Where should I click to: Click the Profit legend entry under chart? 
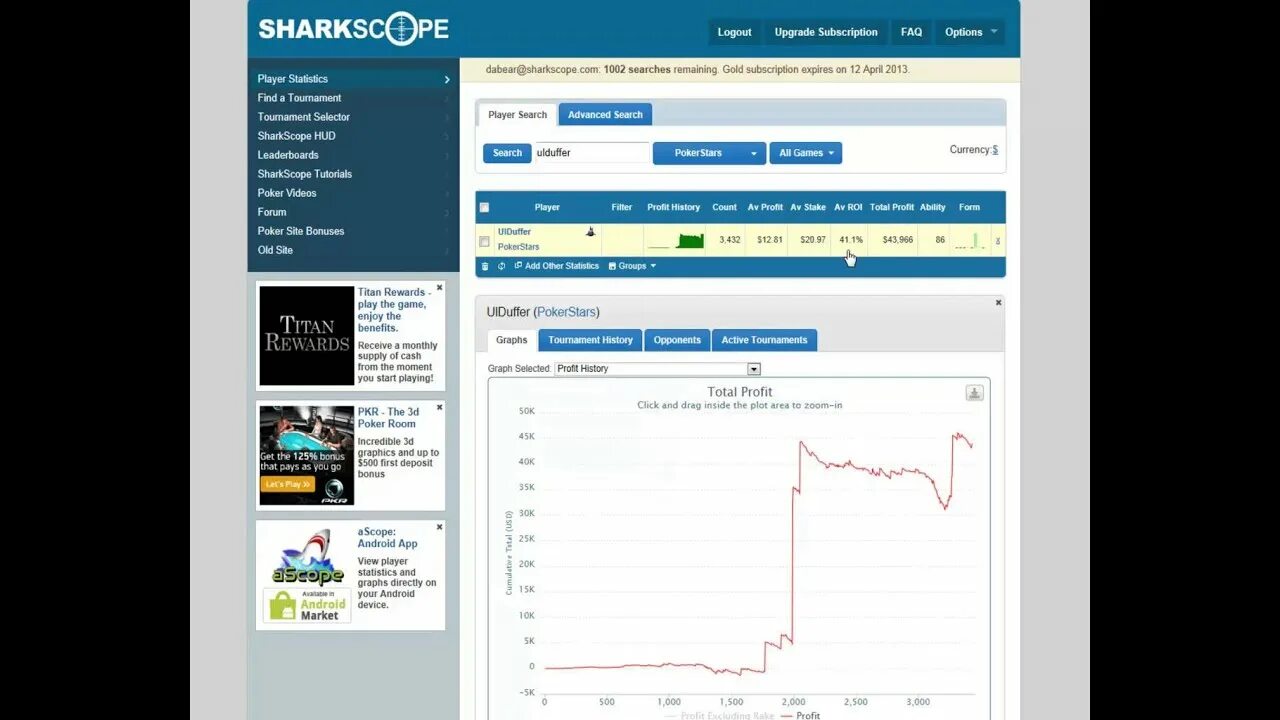click(x=800, y=715)
